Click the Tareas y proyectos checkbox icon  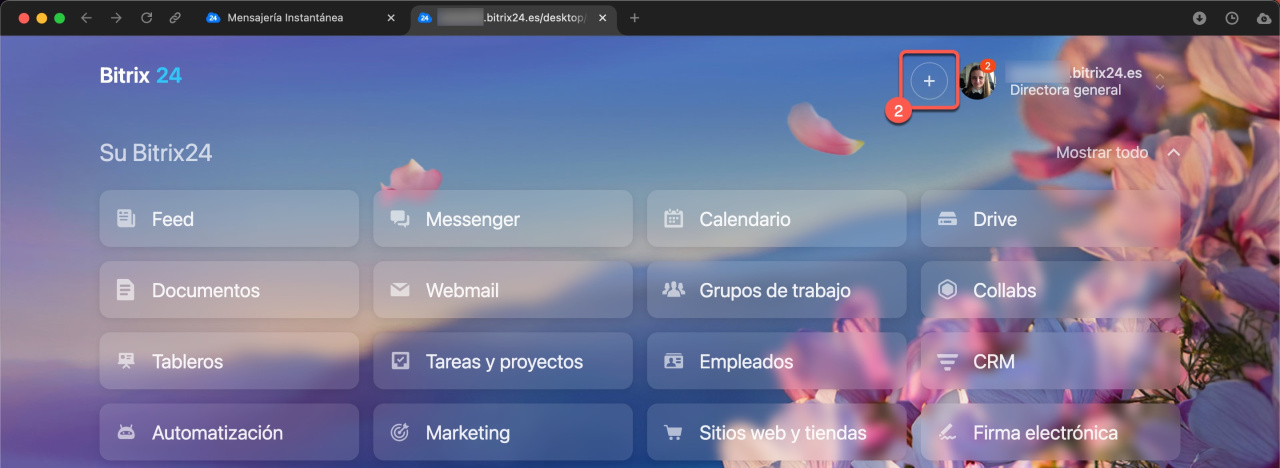click(400, 361)
